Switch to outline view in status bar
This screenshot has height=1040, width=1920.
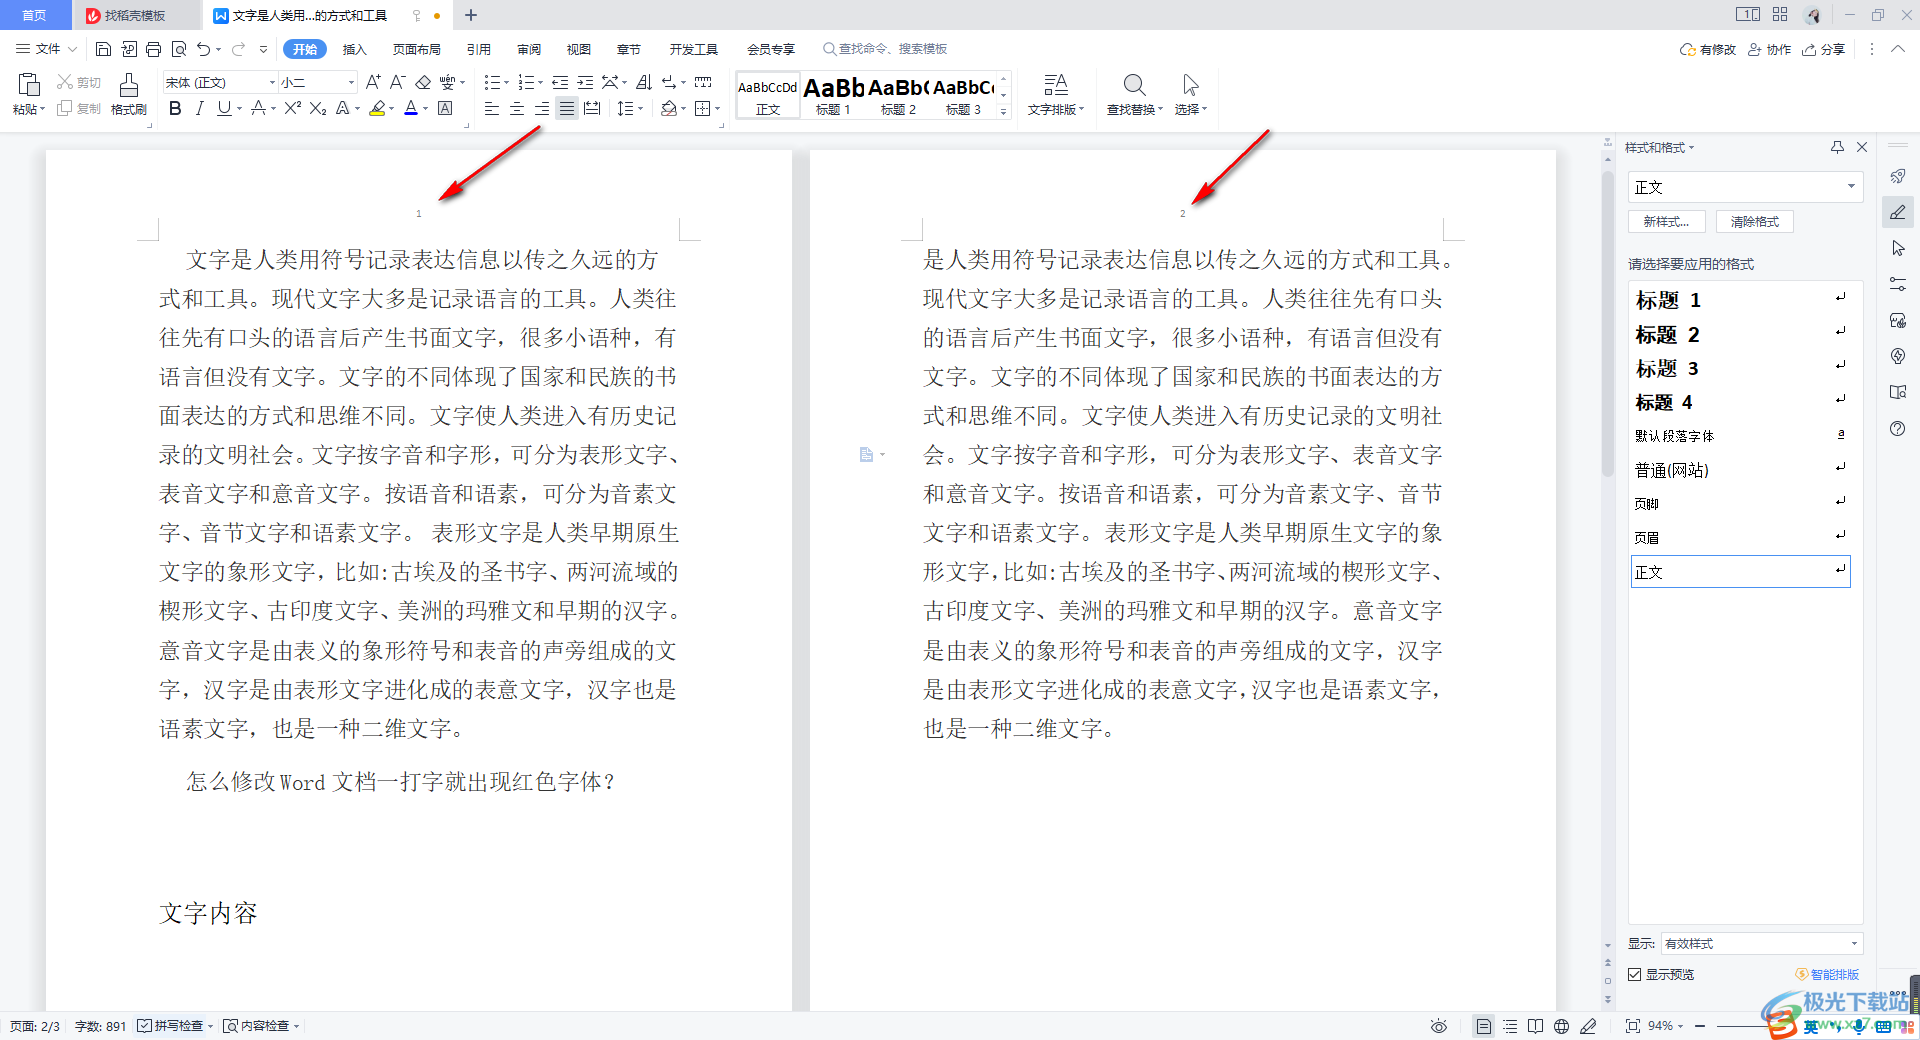[1510, 1026]
